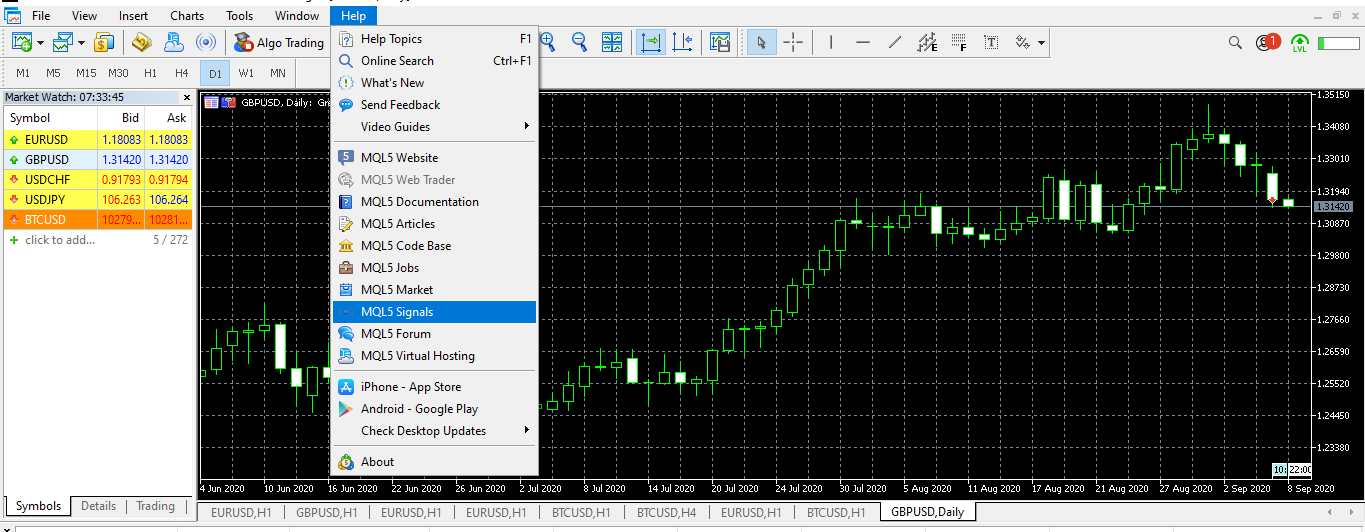Select the BTCUSD row in Market Watch
The width and height of the screenshot is (1365, 532).
point(98,220)
